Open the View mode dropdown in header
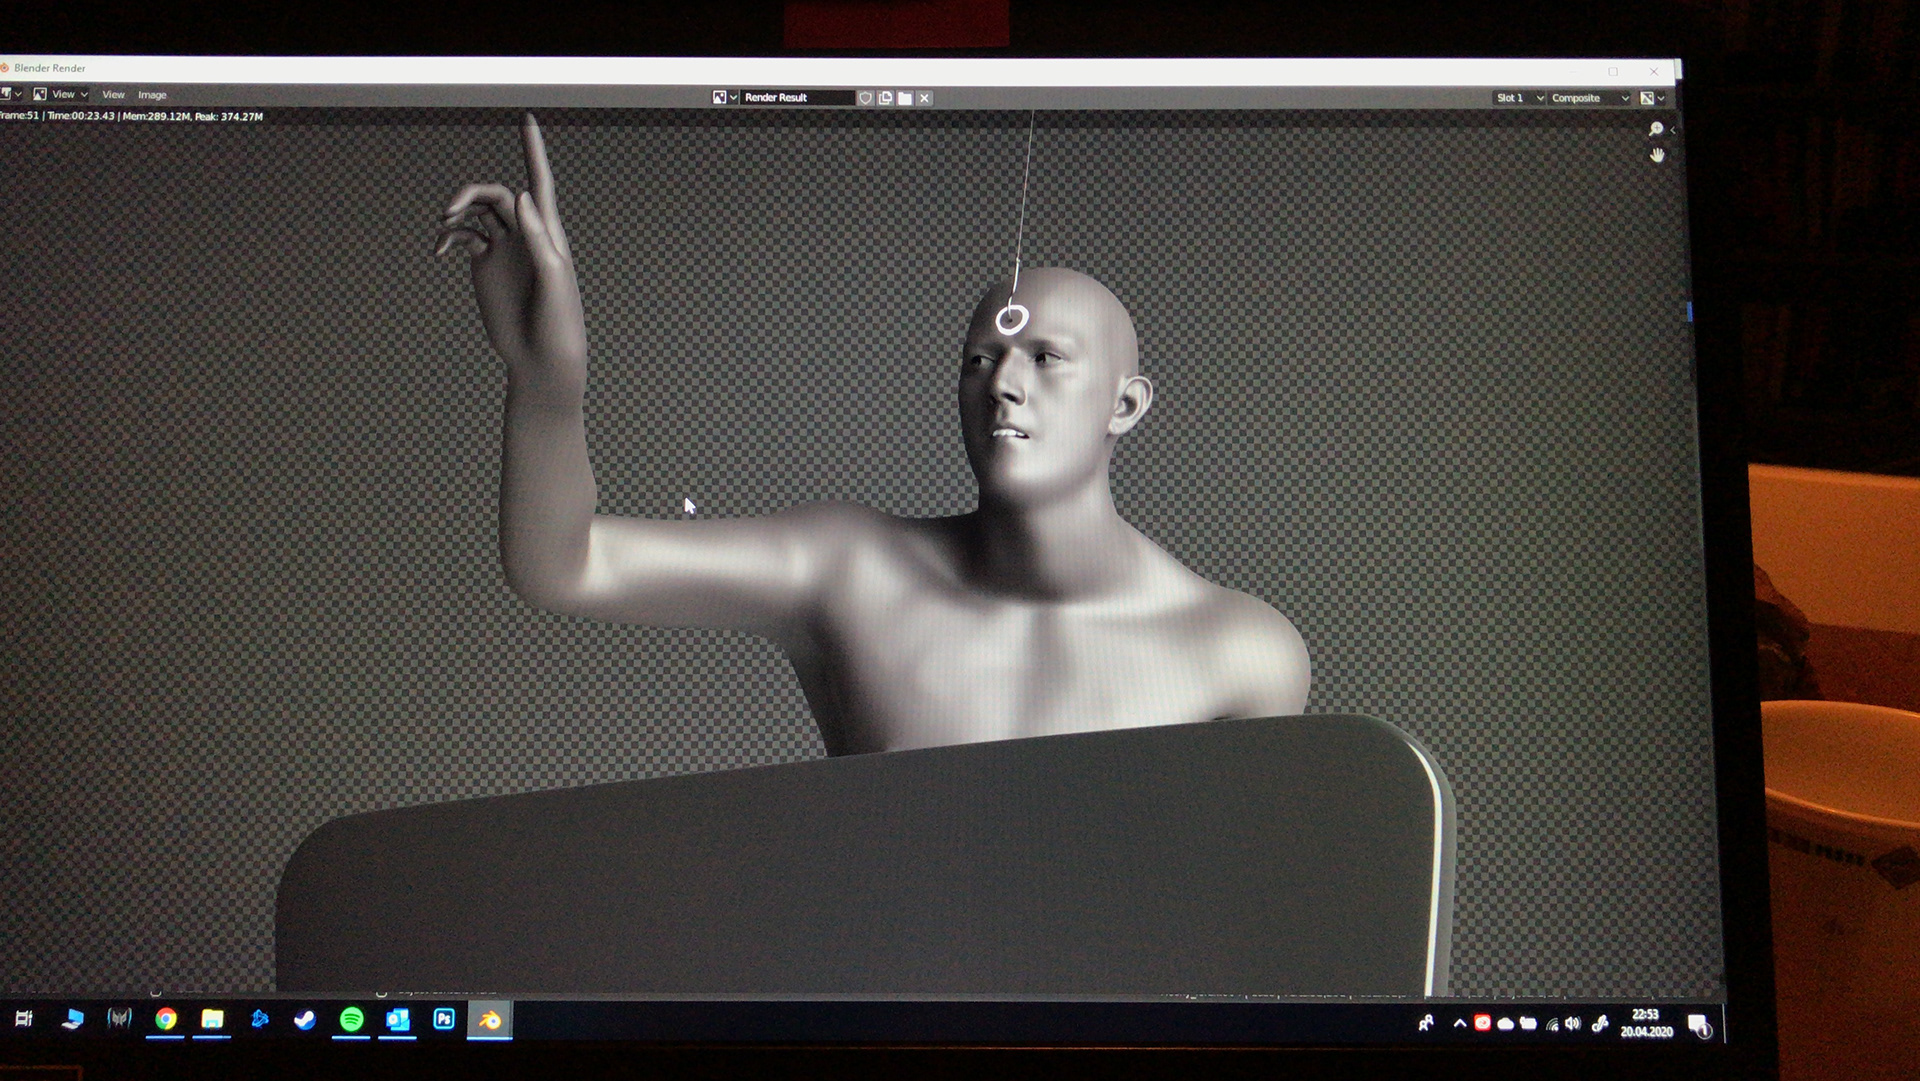 click(x=60, y=94)
